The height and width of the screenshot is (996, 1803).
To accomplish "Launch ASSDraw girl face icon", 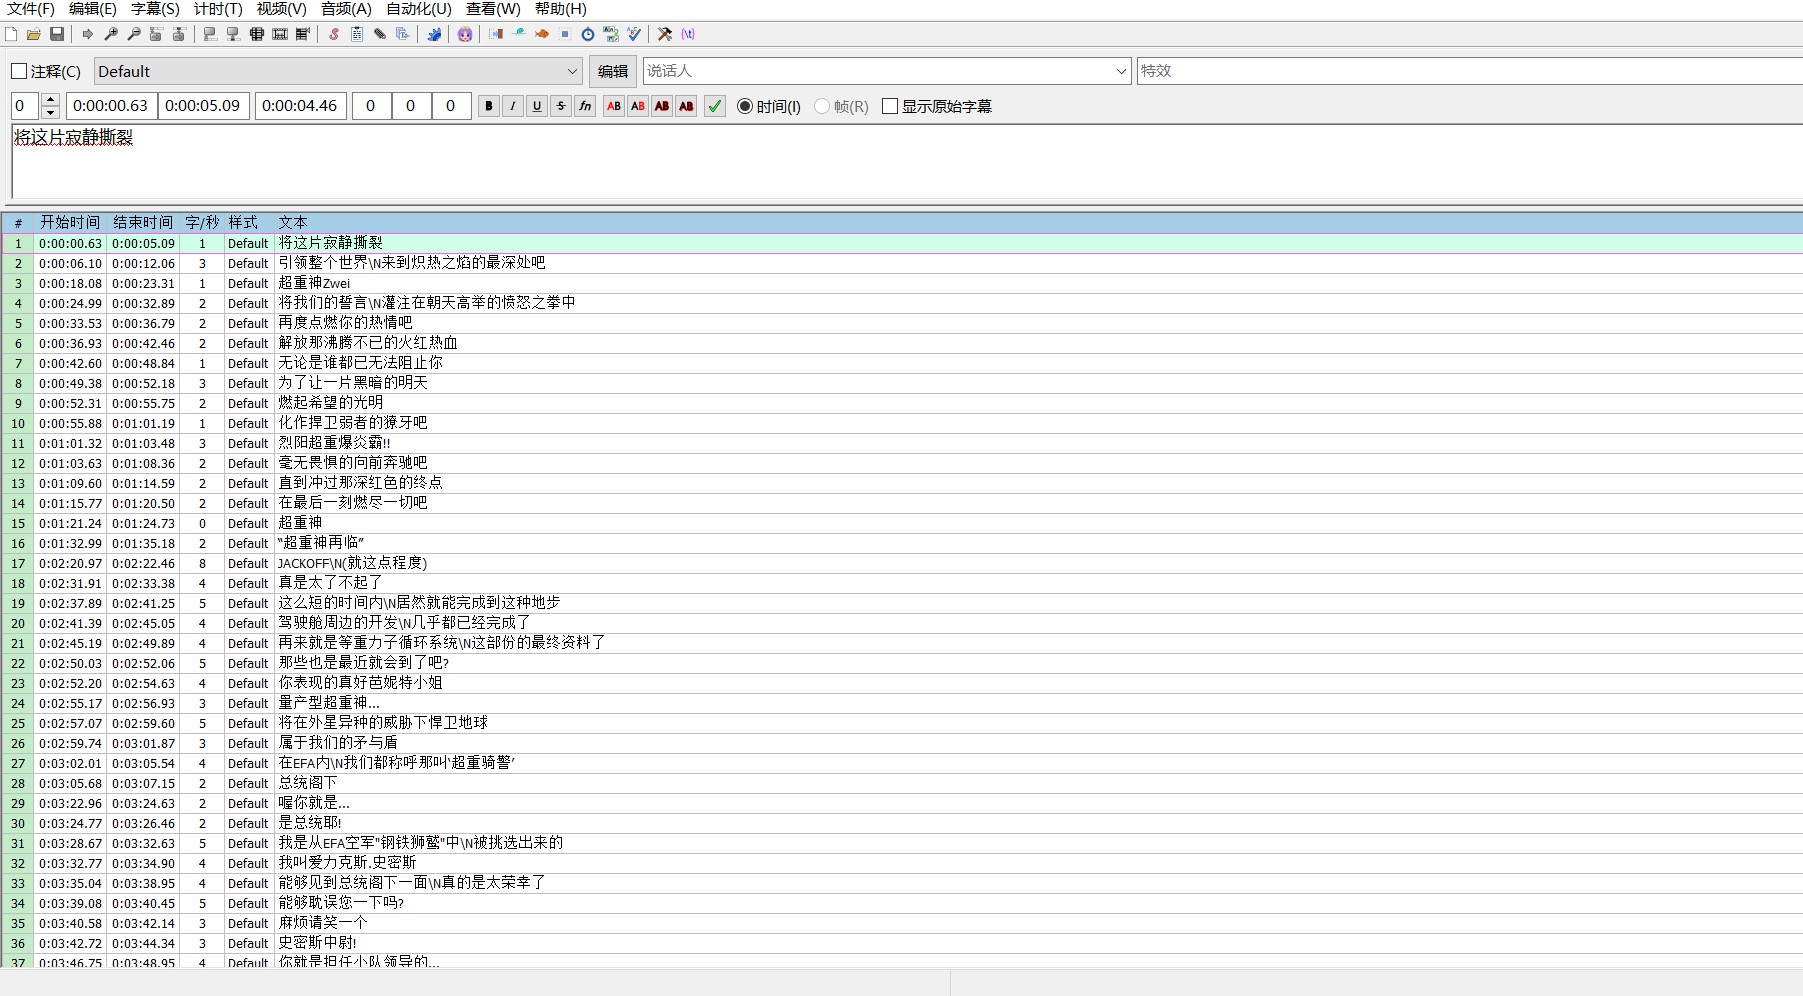I will coord(465,34).
